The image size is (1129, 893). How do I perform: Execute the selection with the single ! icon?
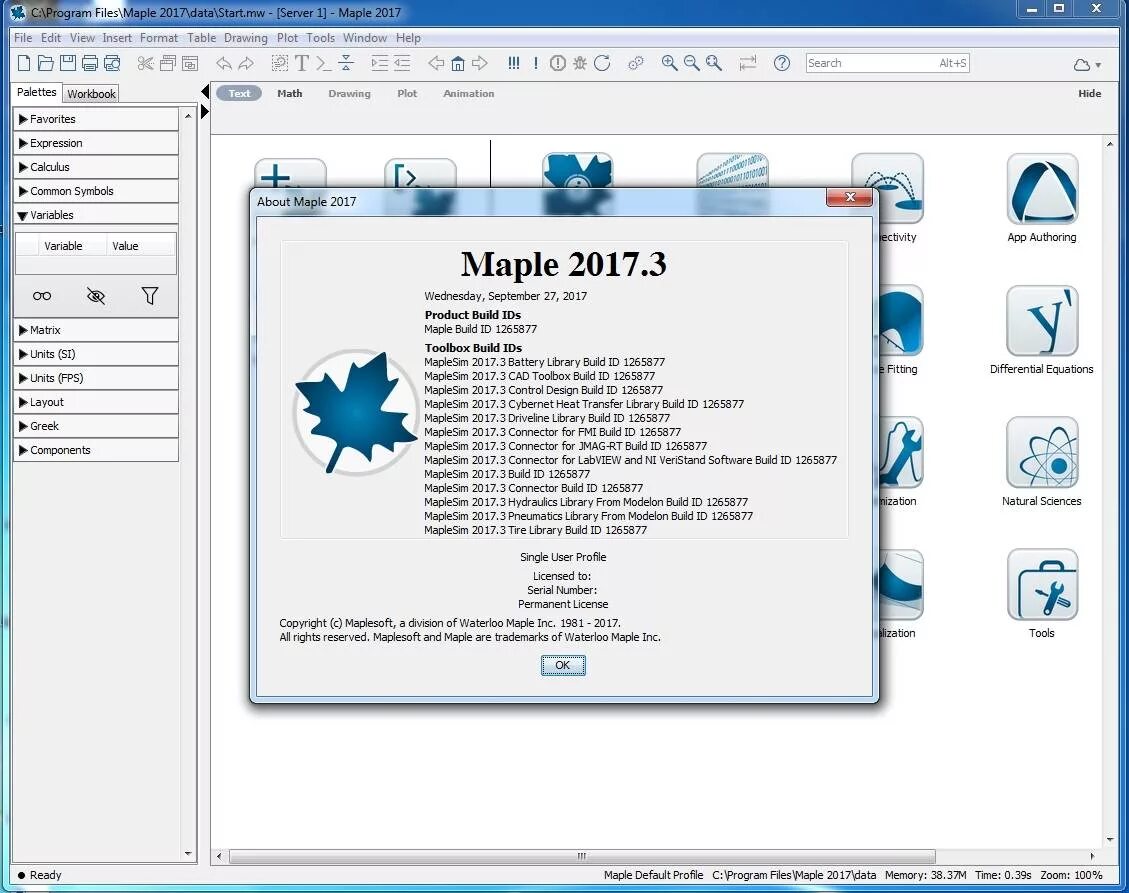click(x=536, y=63)
